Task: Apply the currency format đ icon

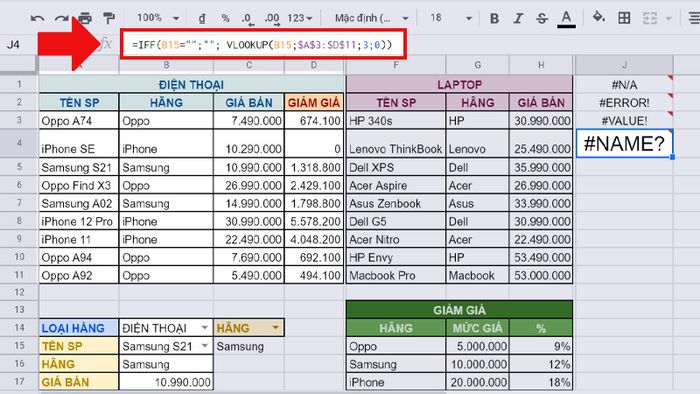Action: coord(202,18)
